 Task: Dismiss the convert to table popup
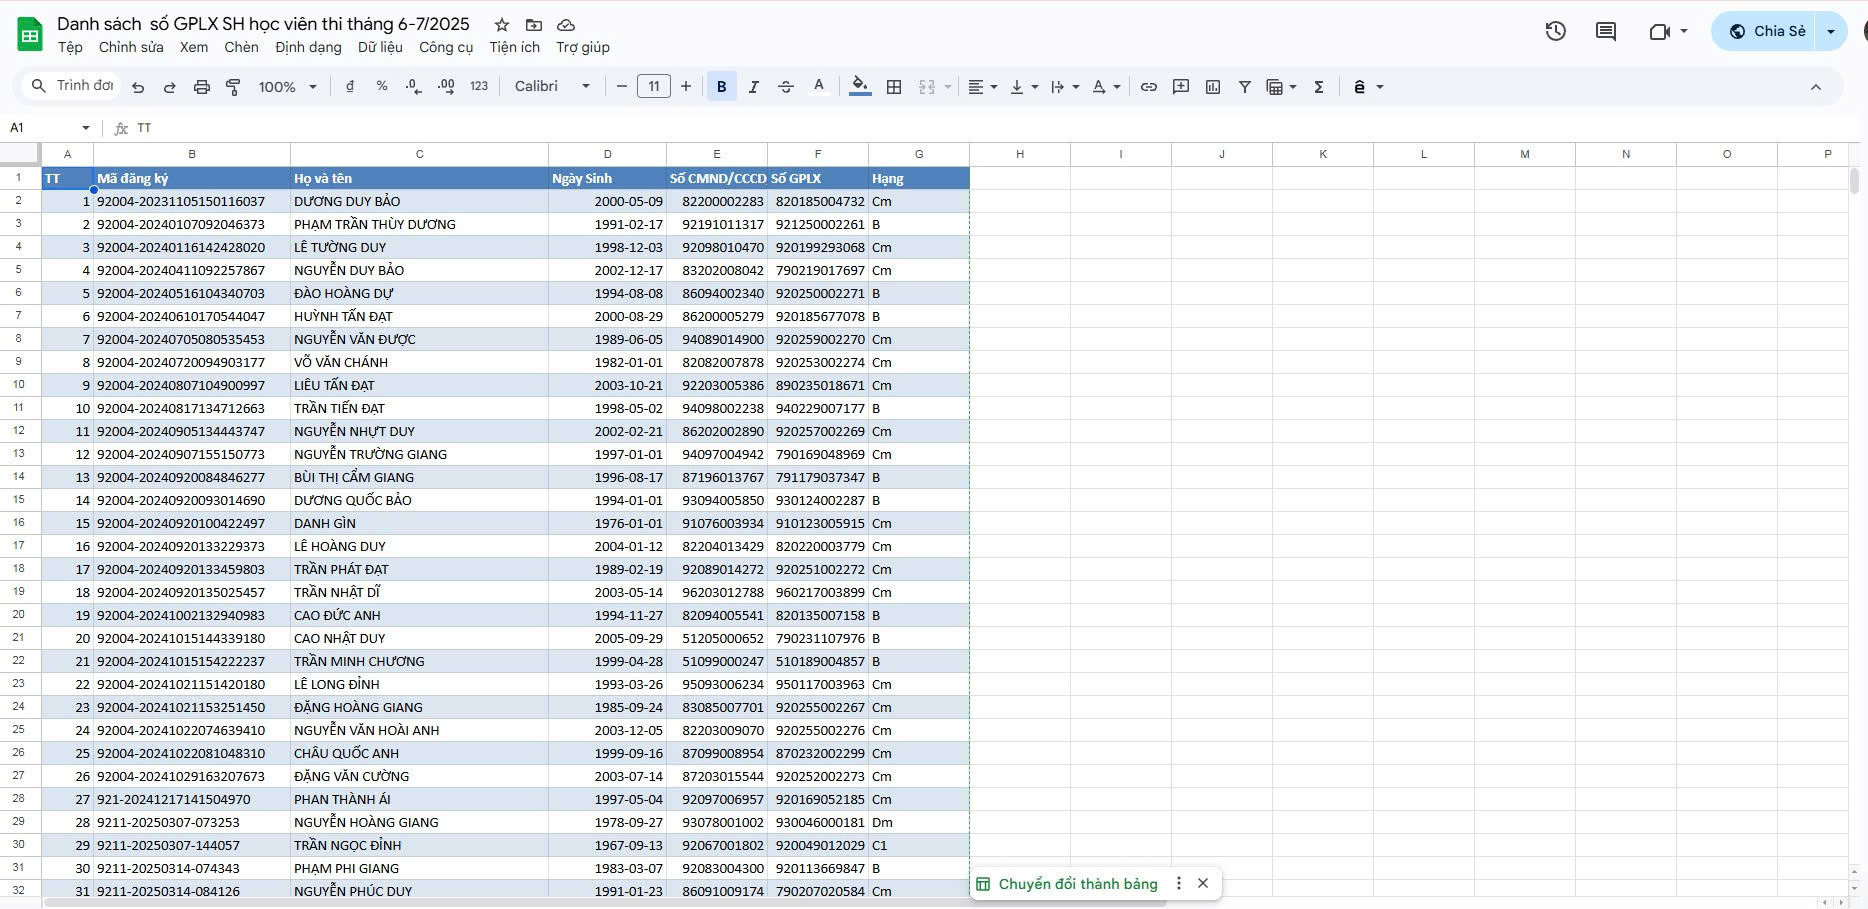point(1203,883)
